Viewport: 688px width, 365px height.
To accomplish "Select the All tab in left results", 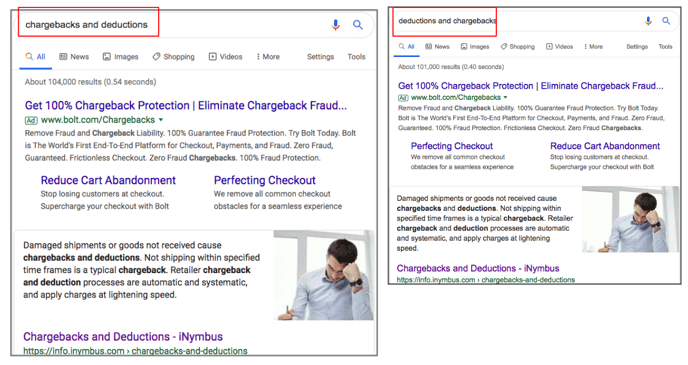I will pos(36,57).
